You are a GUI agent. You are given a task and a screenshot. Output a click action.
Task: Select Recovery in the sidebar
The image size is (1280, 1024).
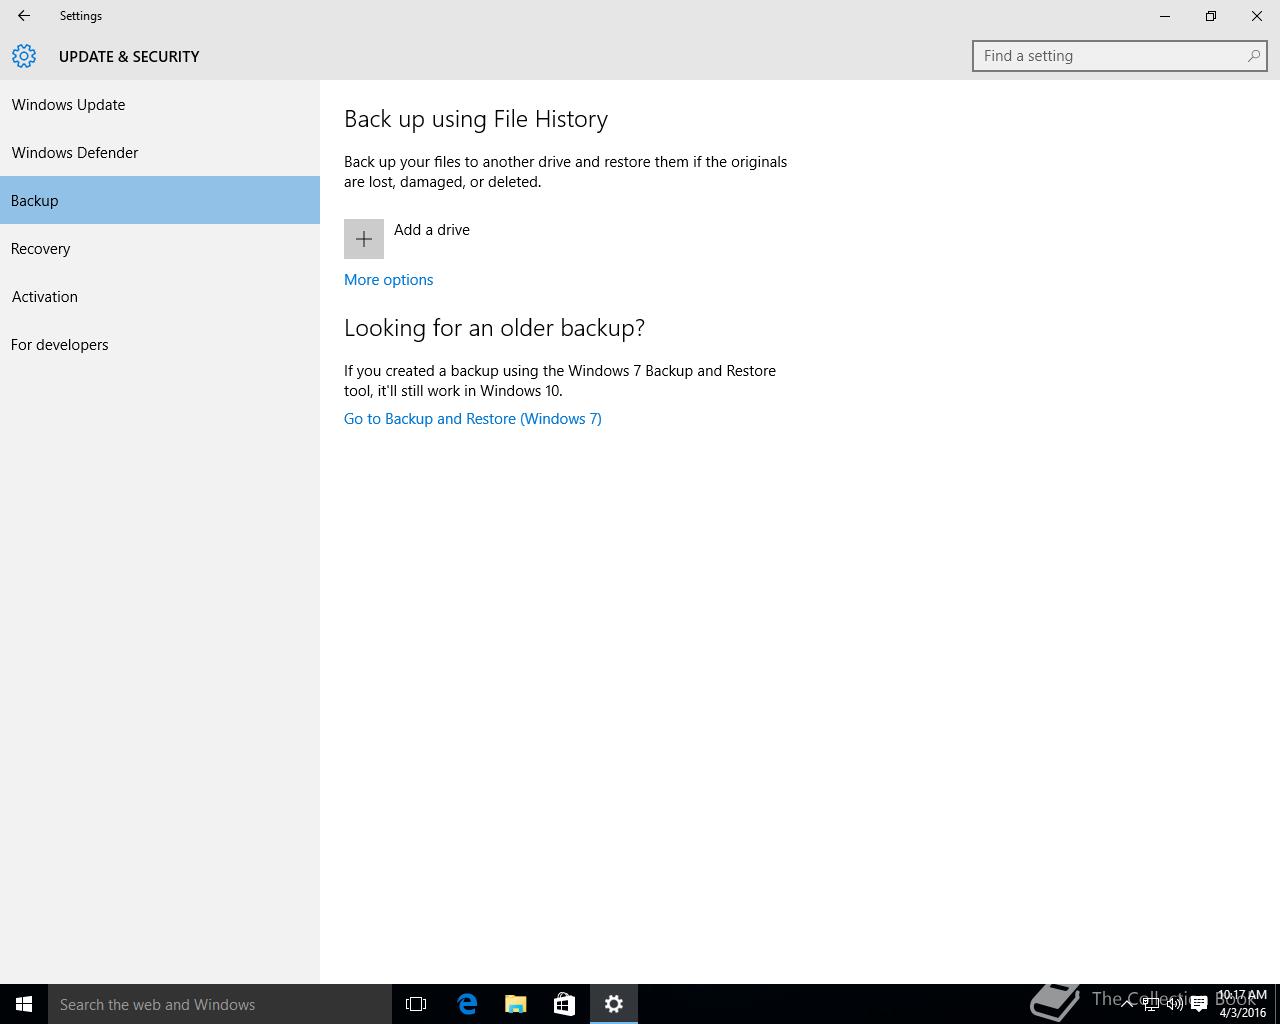coord(160,249)
